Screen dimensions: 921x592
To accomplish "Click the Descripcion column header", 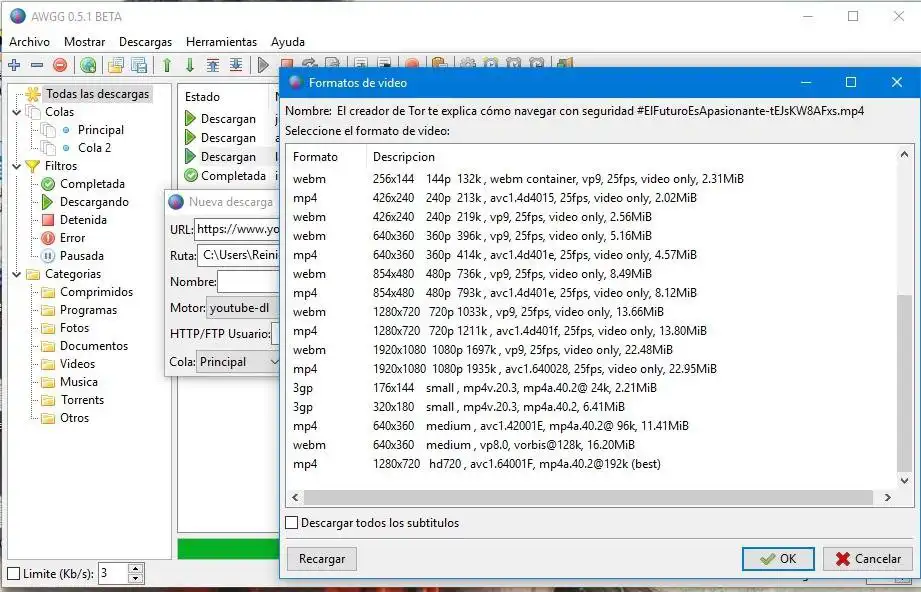I will 404,157.
